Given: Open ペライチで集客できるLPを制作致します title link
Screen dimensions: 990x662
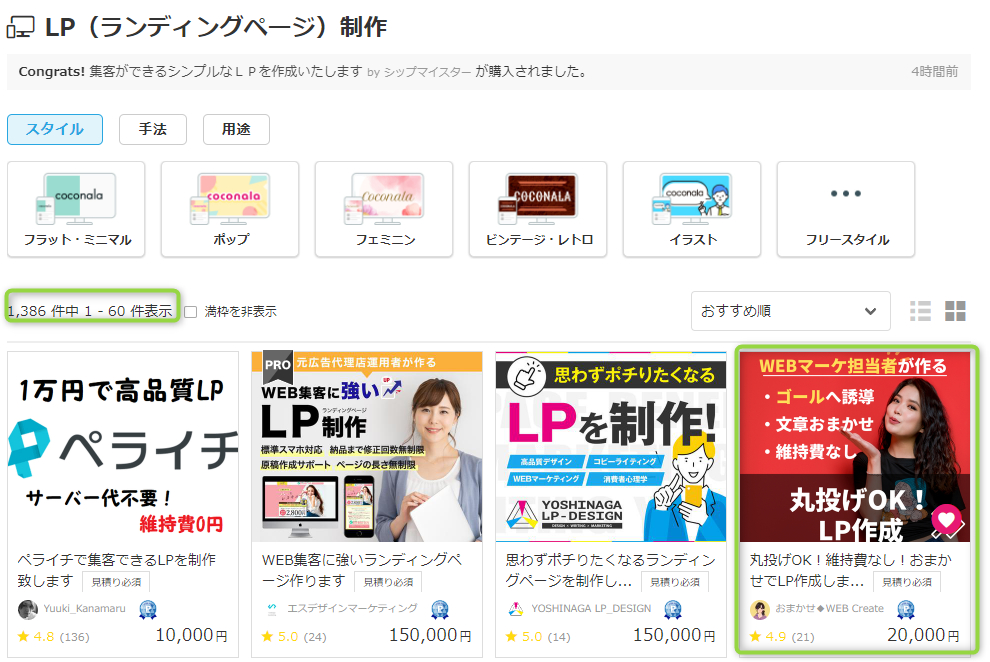Looking at the screenshot, I should [116, 570].
